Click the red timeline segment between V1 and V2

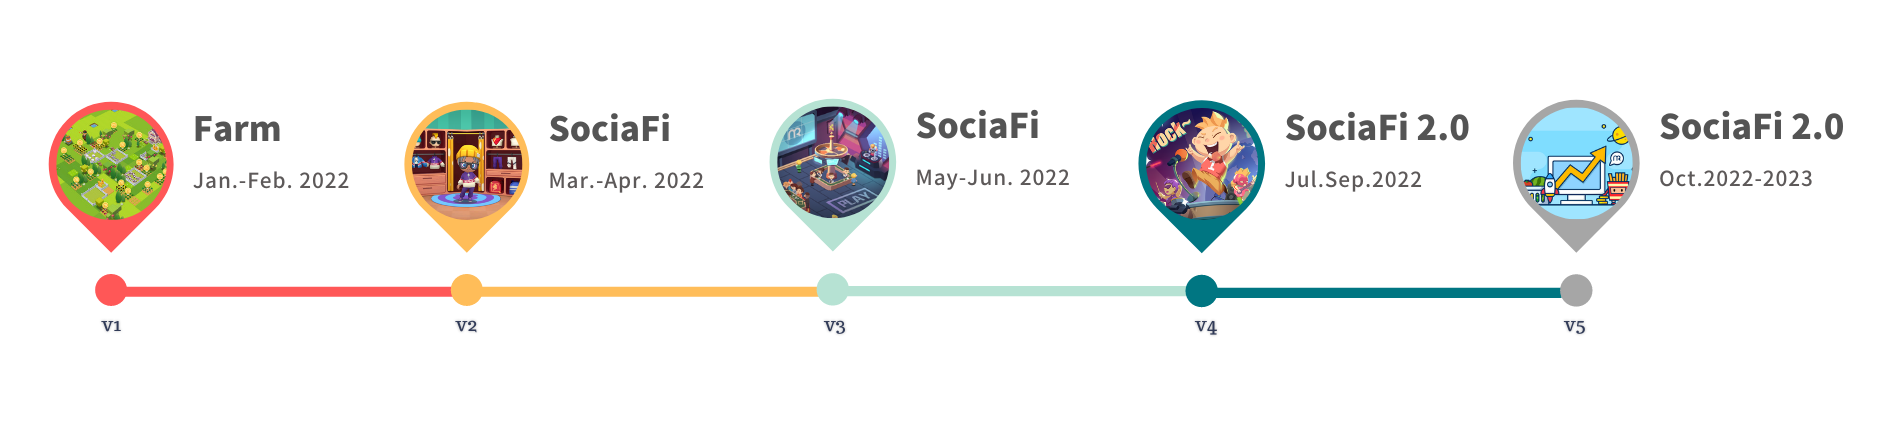coord(288,291)
